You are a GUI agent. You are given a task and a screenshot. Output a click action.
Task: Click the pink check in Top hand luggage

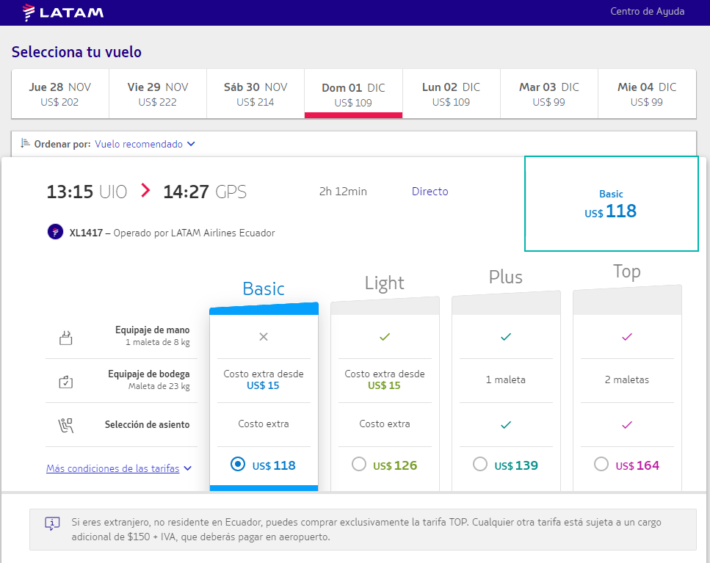click(x=627, y=337)
